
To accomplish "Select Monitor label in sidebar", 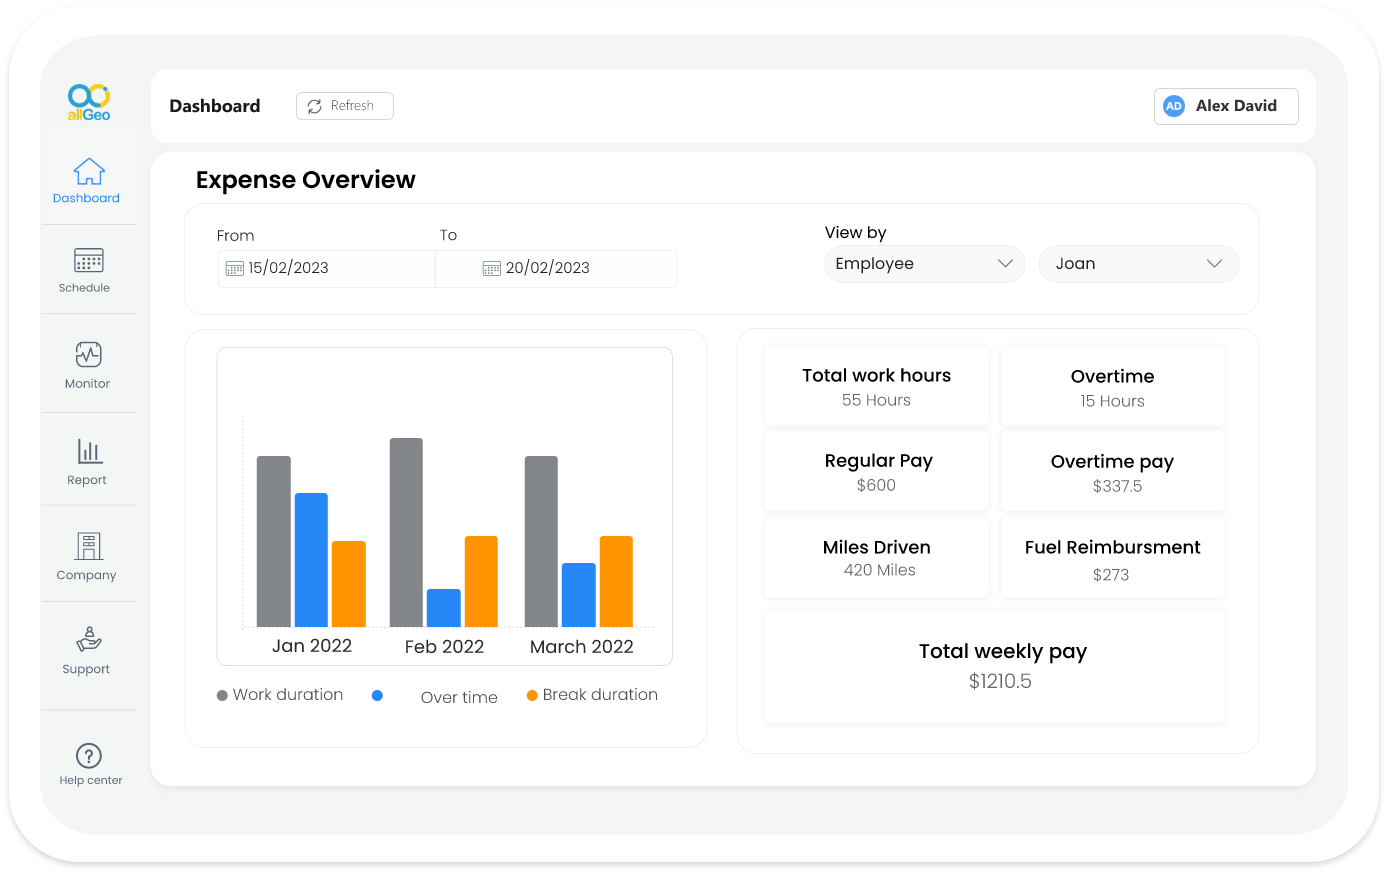I will 87,384.
